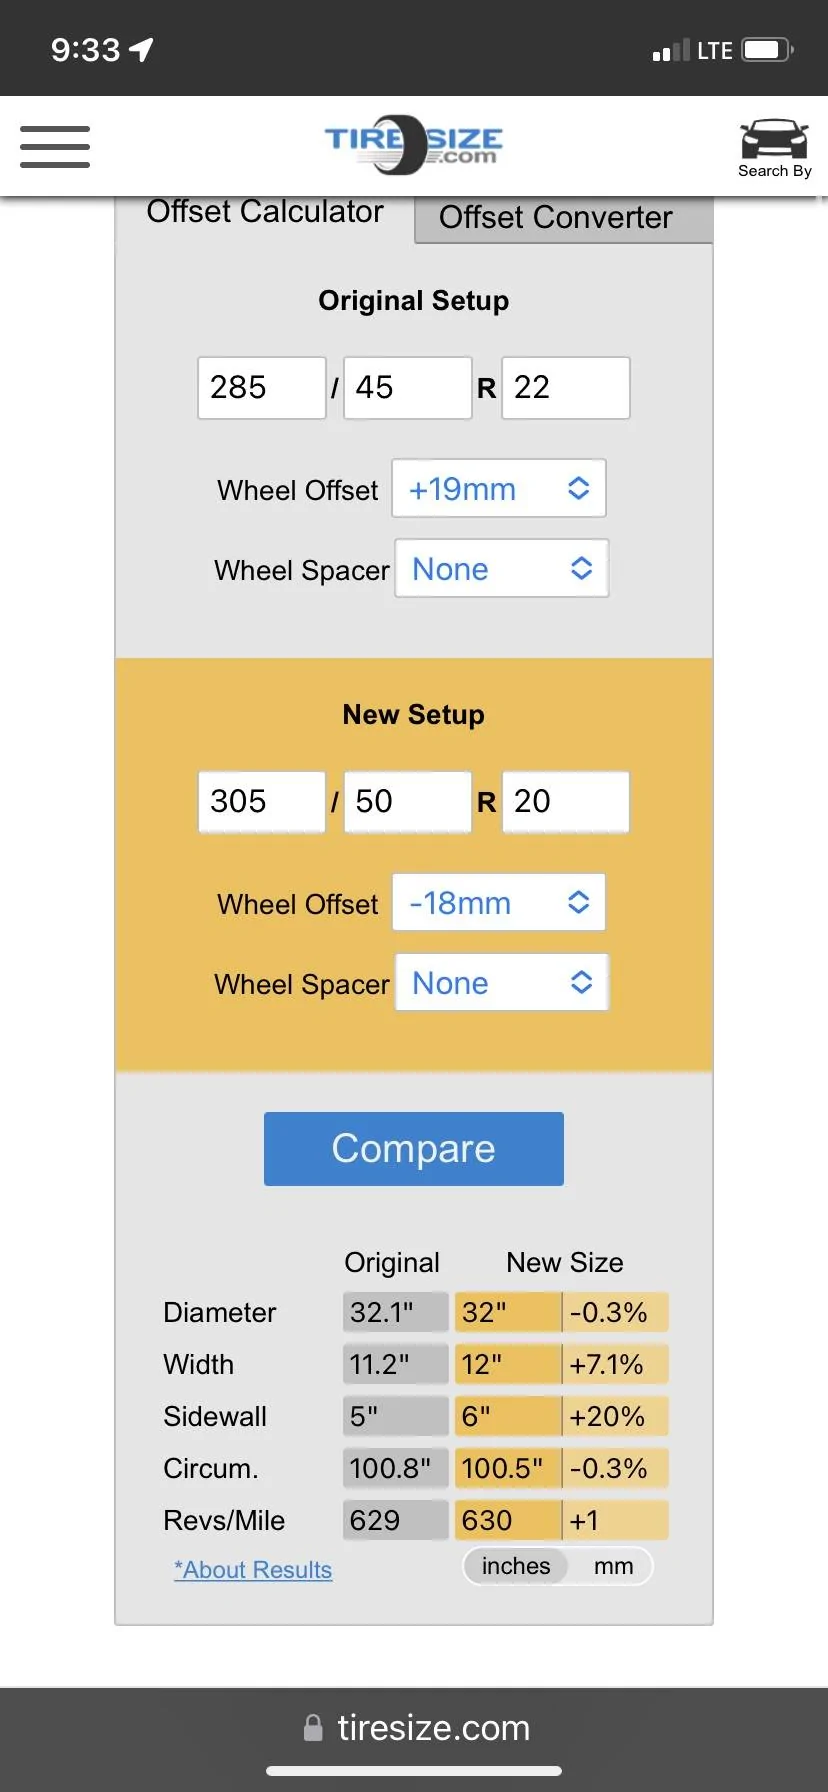Open original Wheel Spacer None dropdown

[501, 569]
